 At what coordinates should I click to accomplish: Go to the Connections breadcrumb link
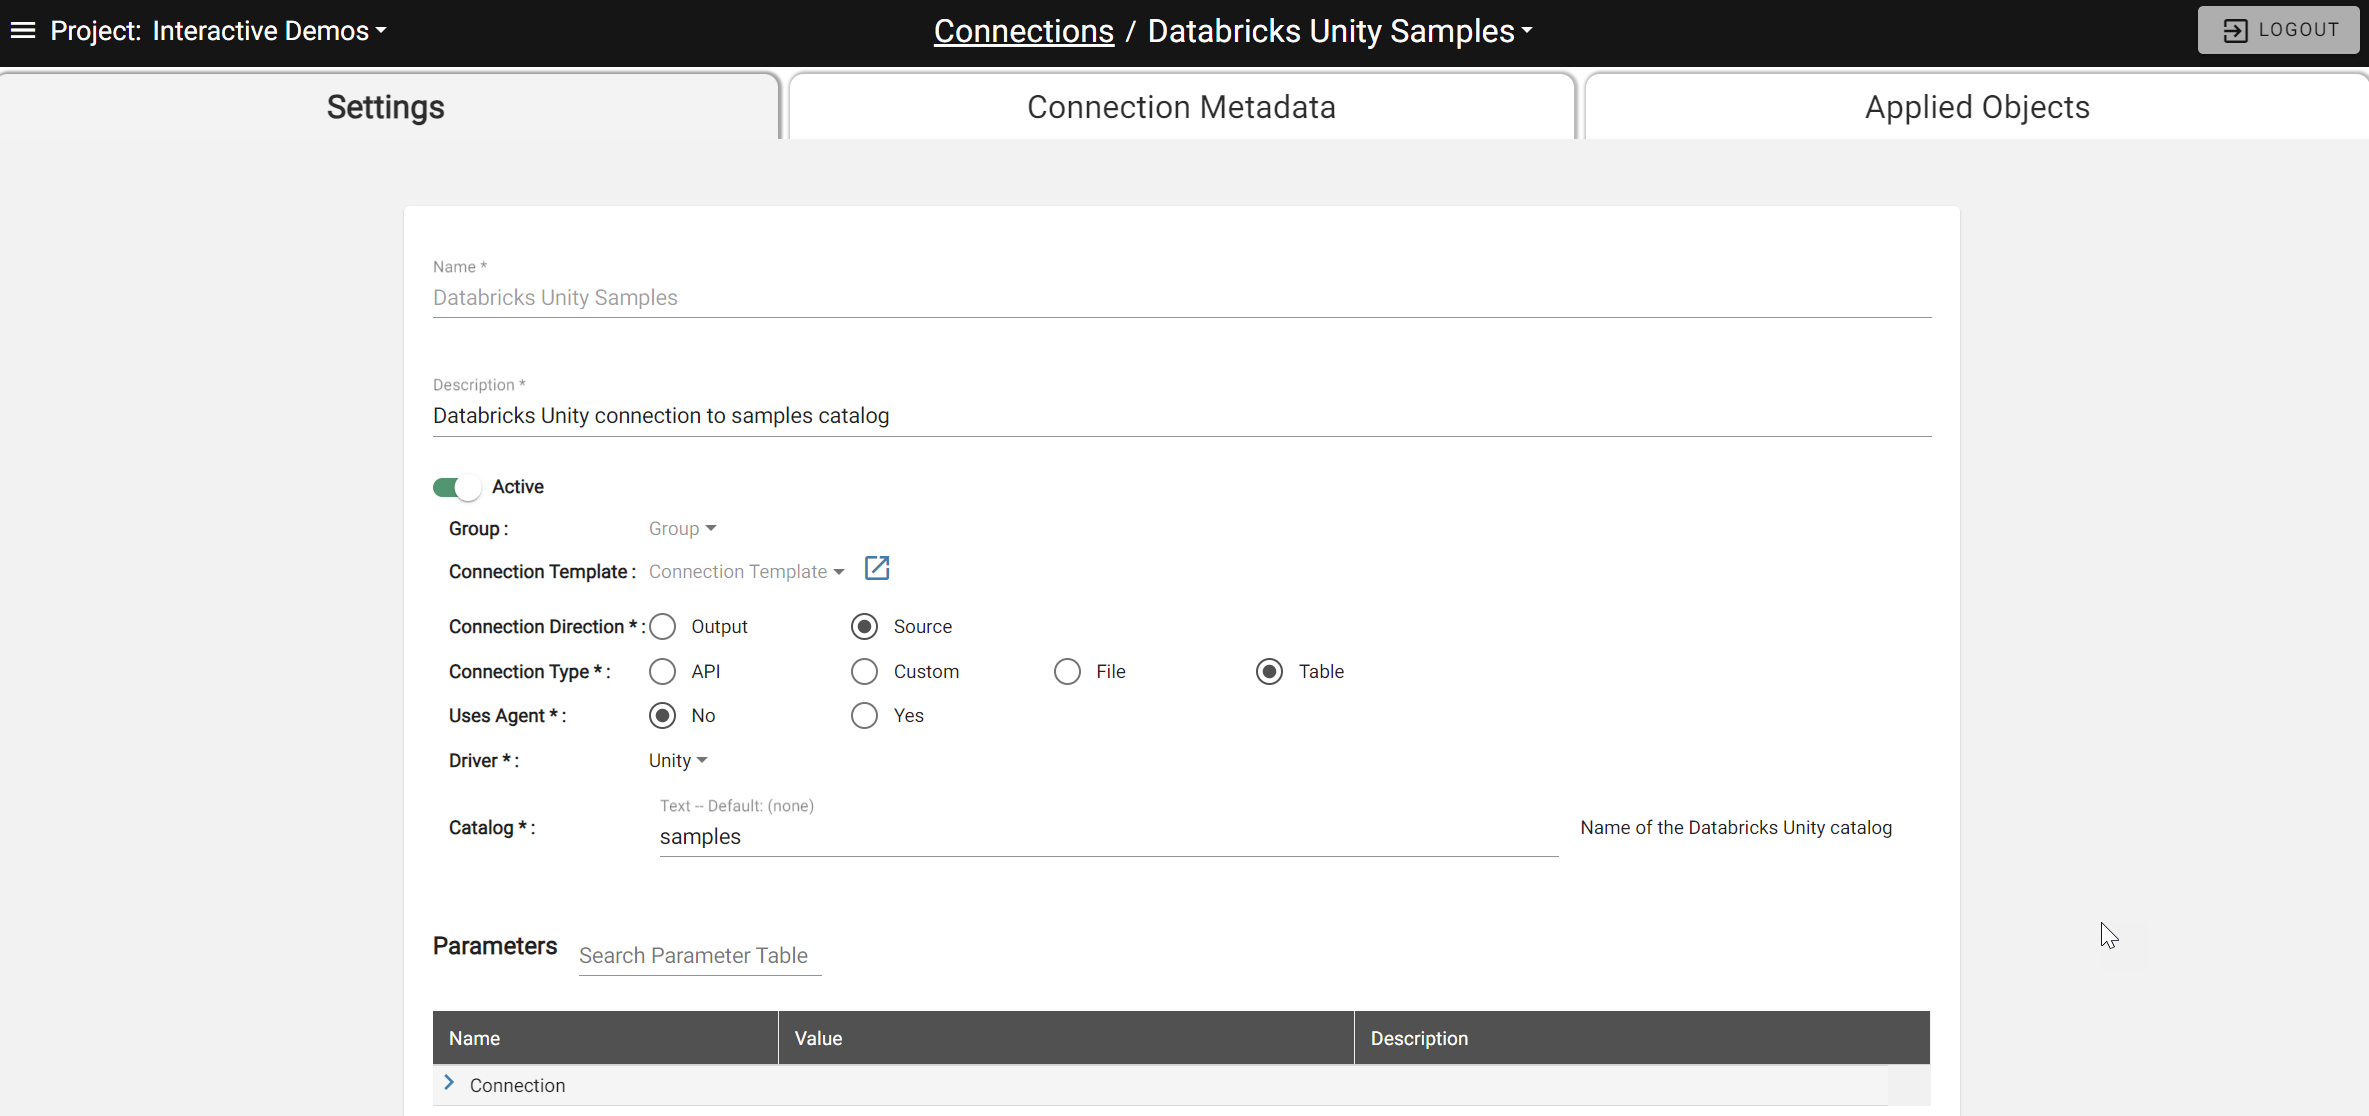[x=1024, y=31]
